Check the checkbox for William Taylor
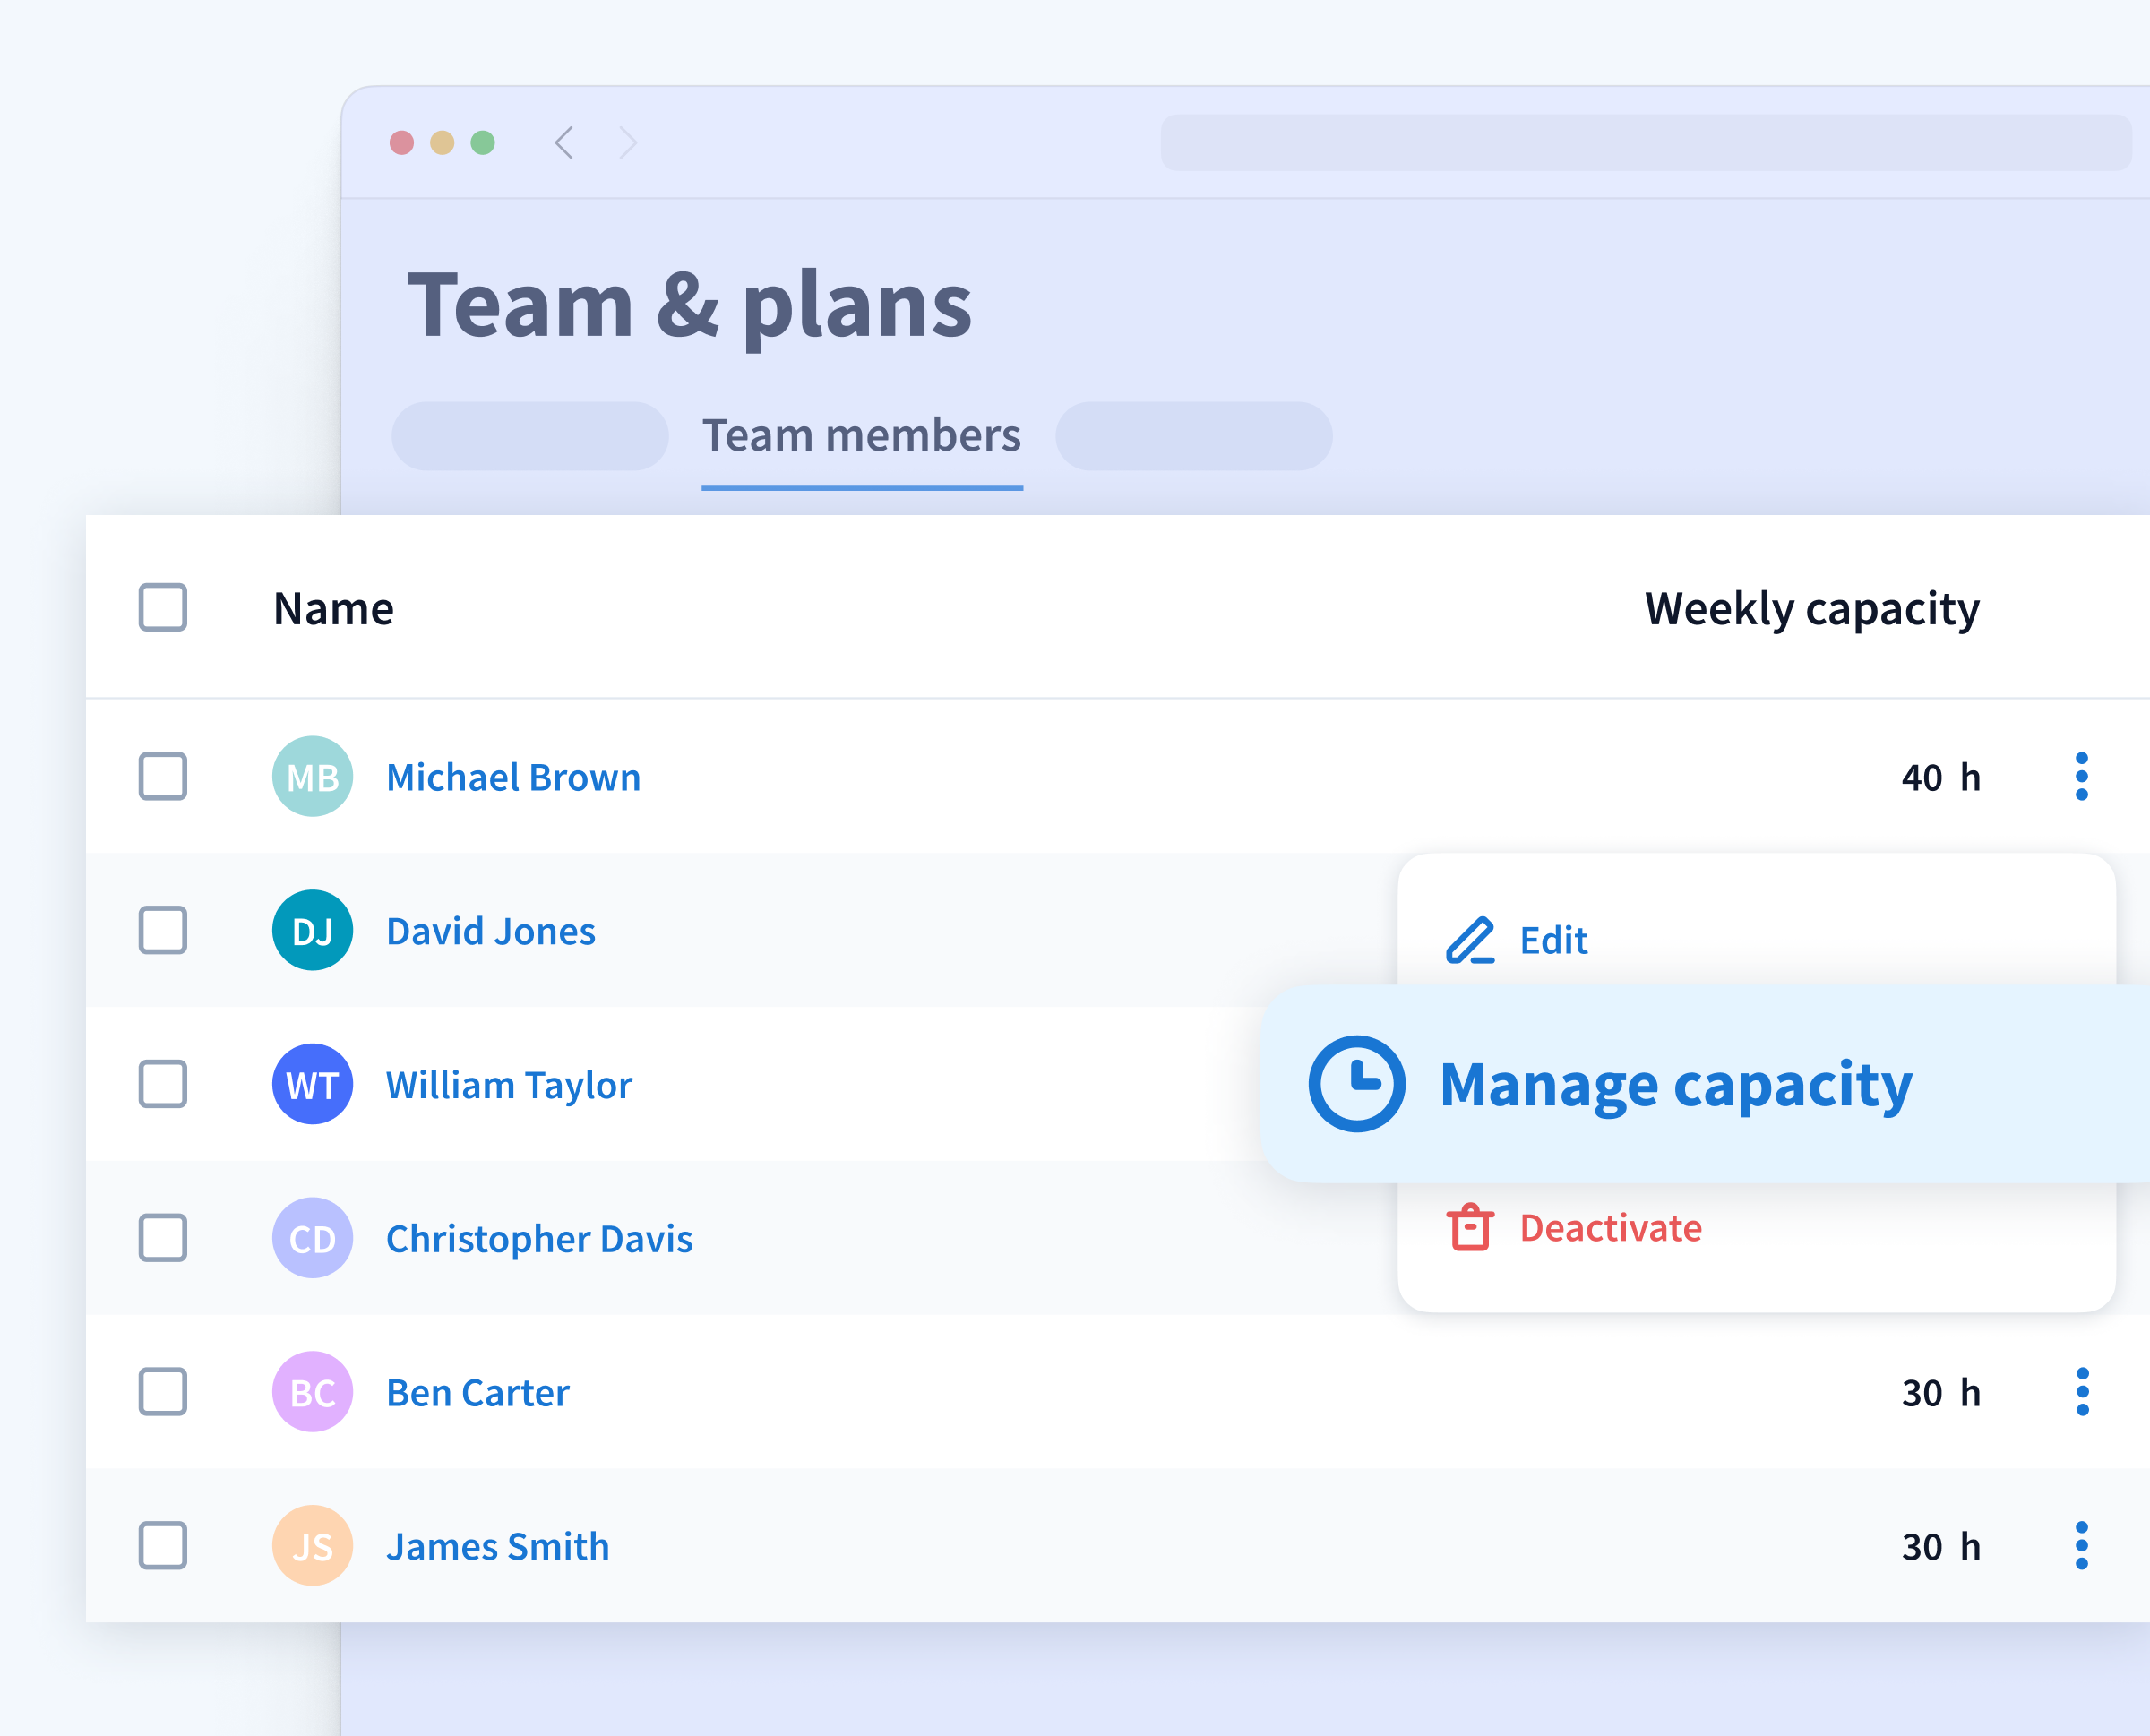Image resolution: width=2150 pixels, height=1736 pixels. 163,1085
